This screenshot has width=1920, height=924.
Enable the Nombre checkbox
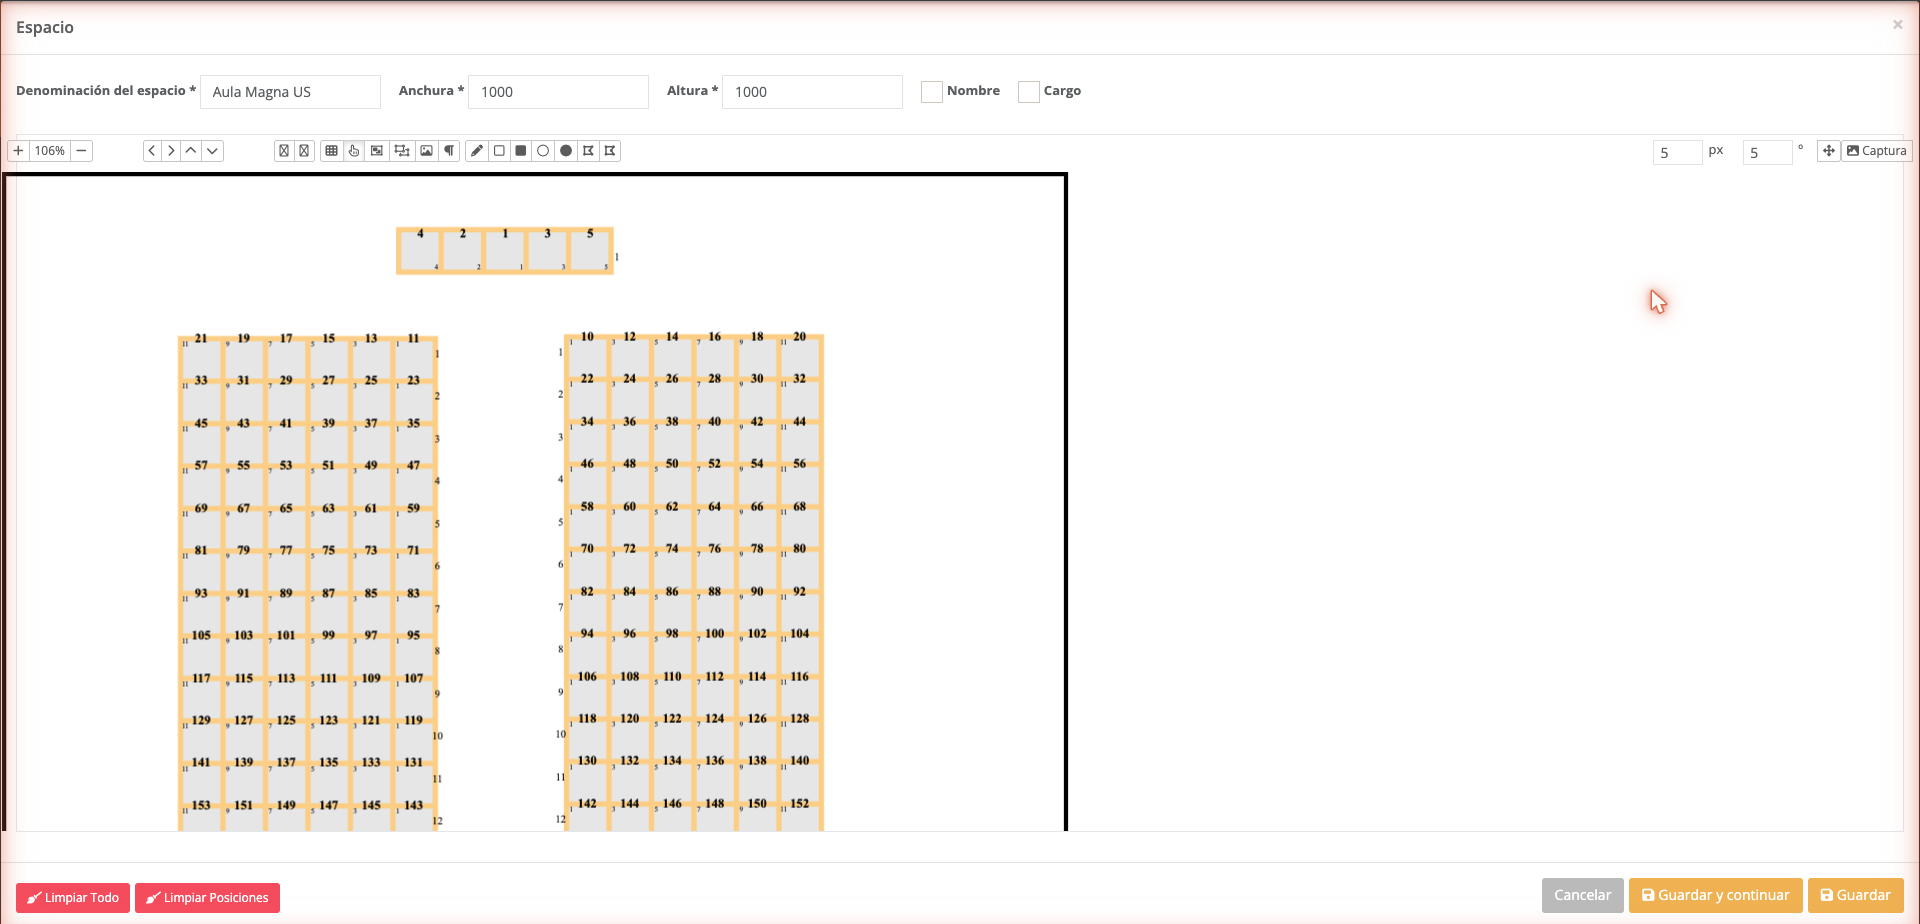(x=932, y=92)
